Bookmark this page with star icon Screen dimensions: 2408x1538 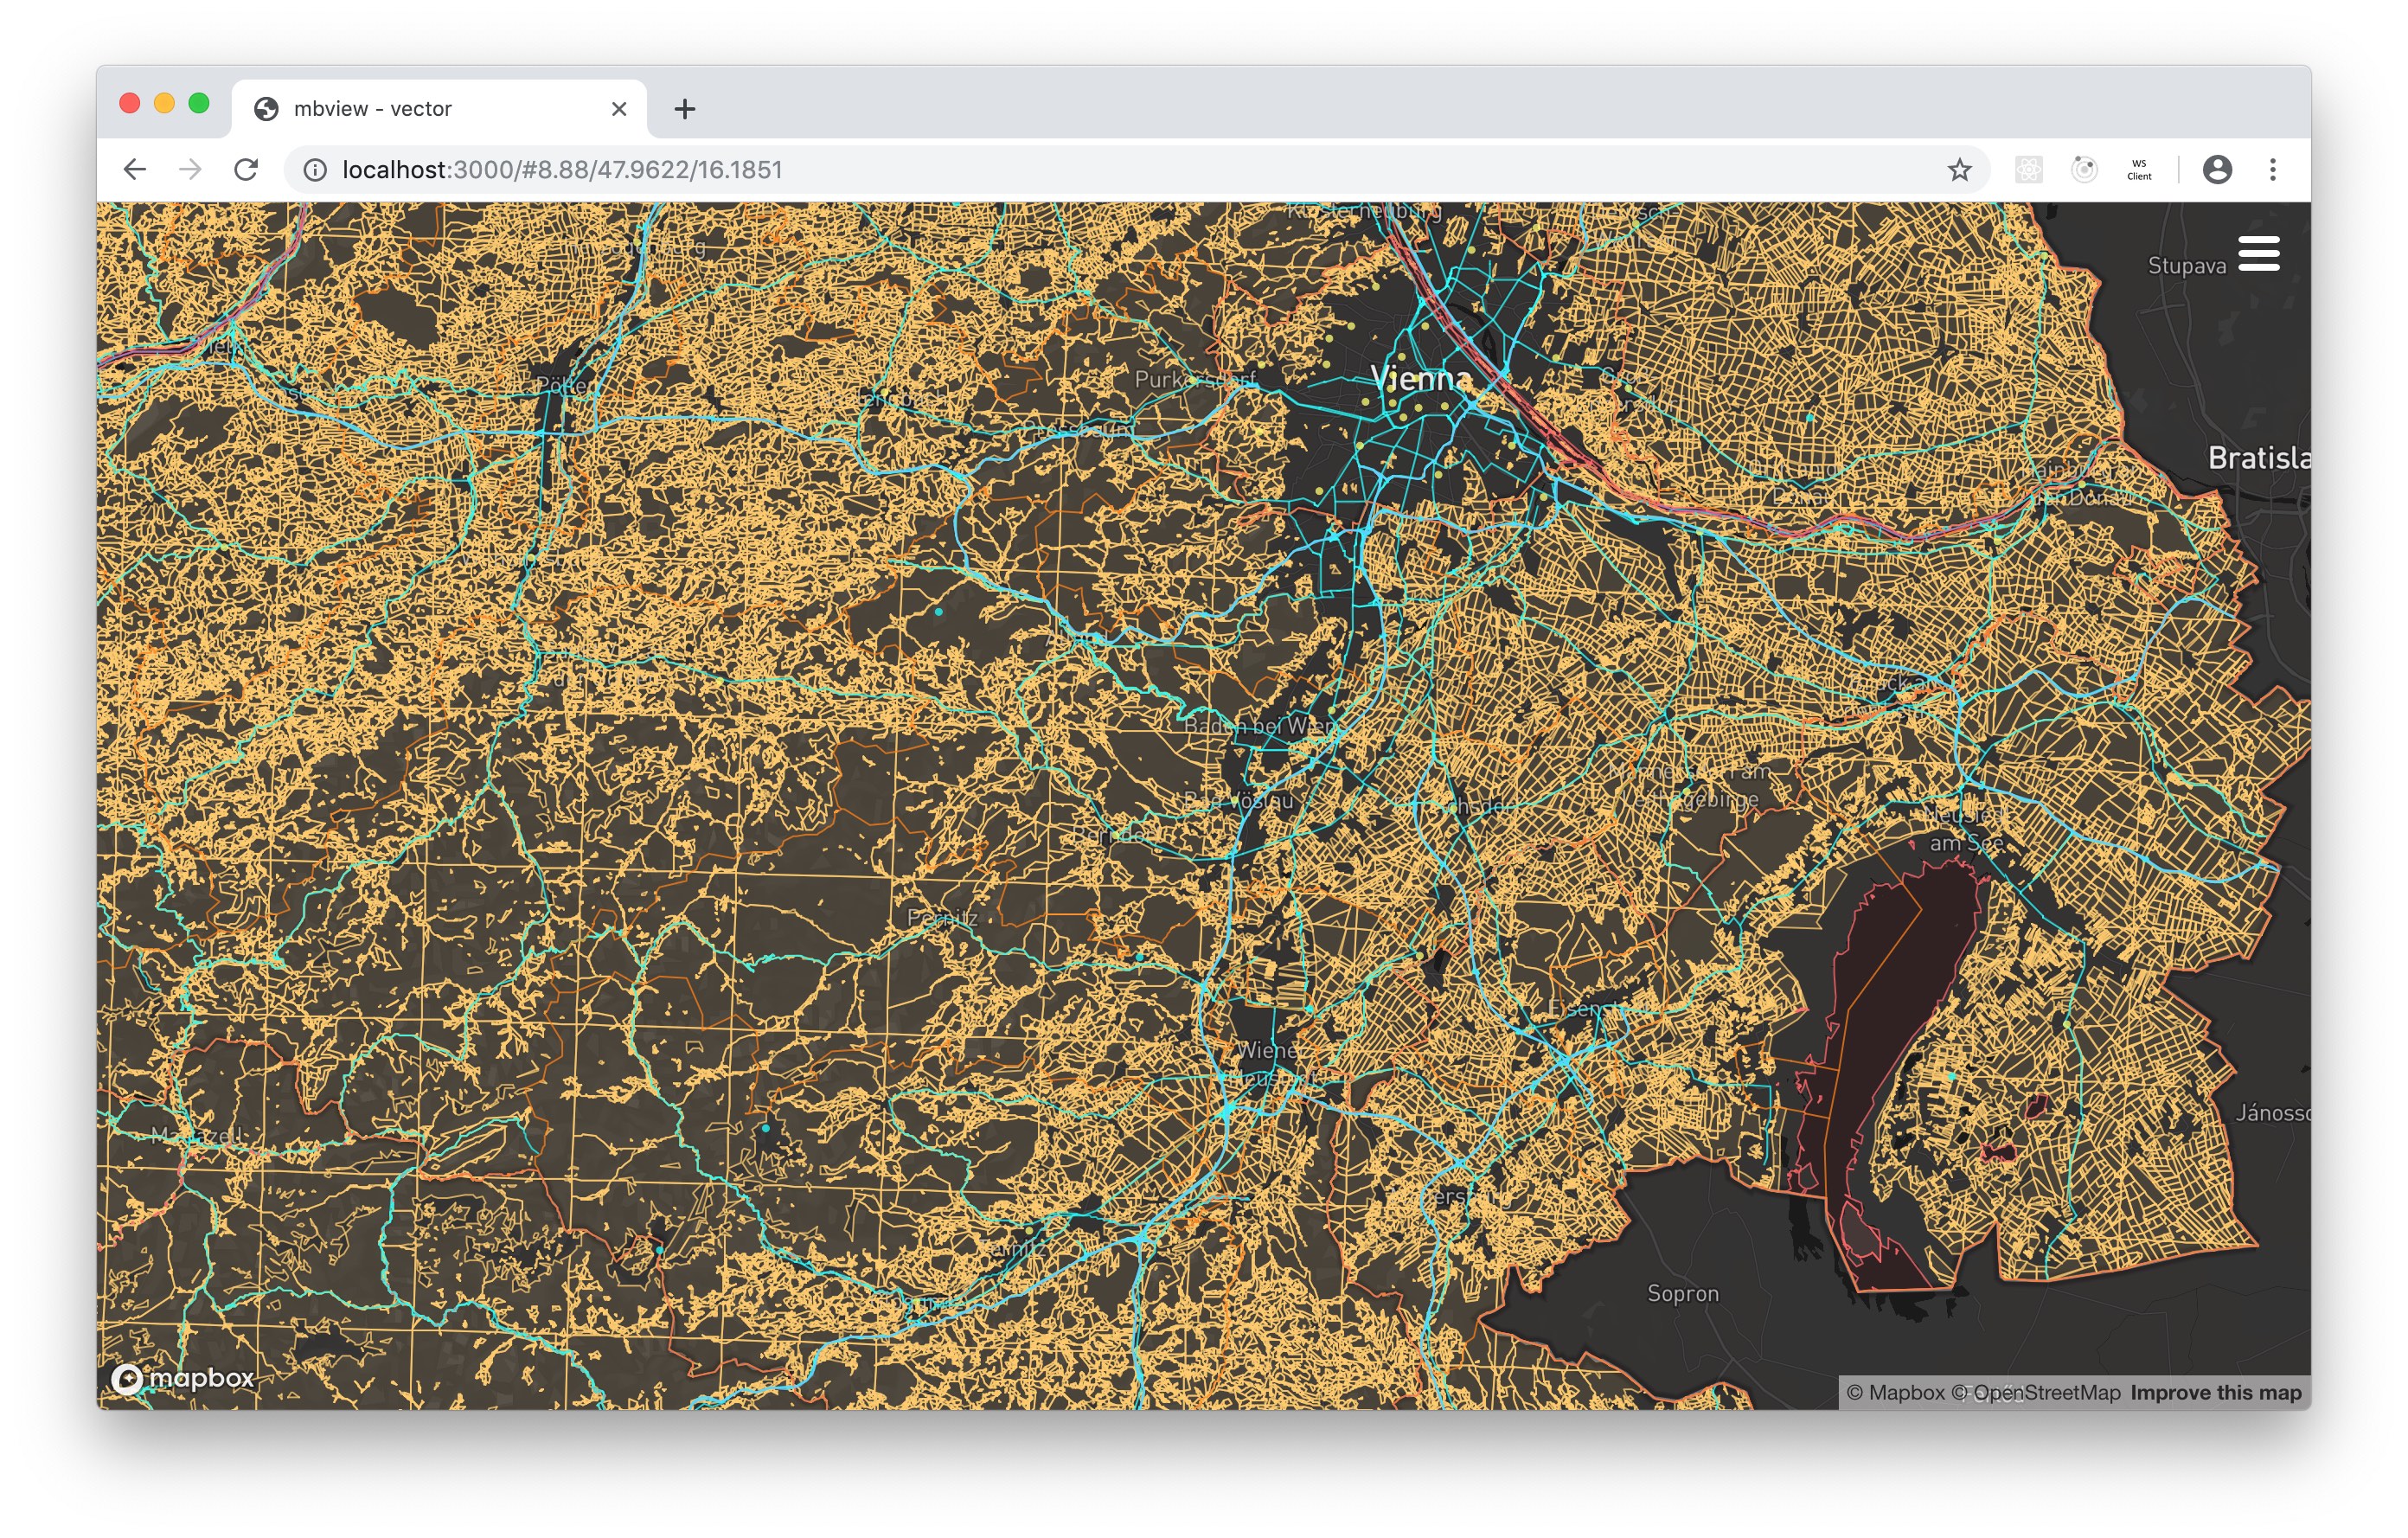(1959, 170)
